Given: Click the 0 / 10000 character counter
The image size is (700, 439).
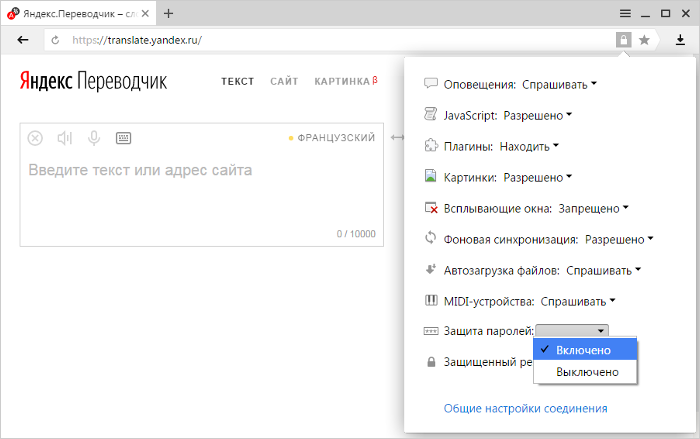Looking at the screenshot, I should coord(356,234).
